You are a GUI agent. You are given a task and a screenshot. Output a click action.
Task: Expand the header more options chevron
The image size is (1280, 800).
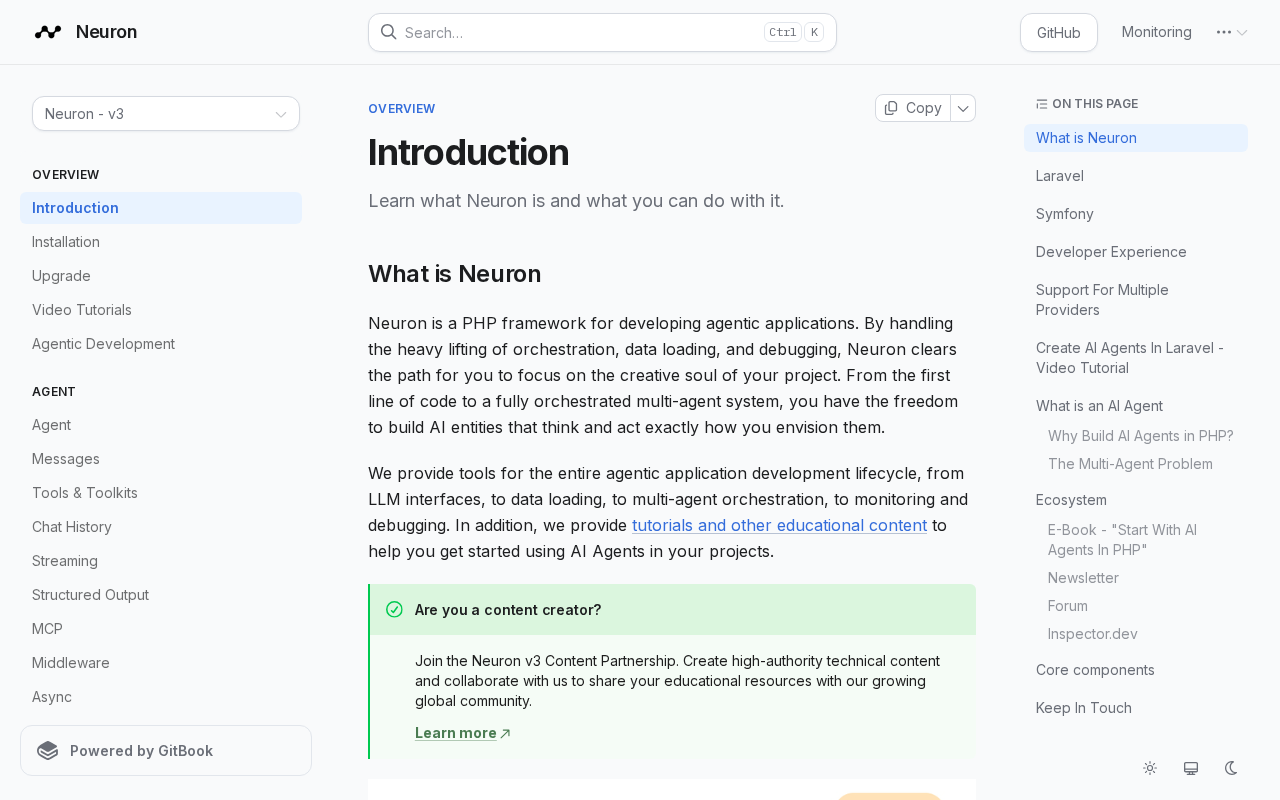click(x=1242, y=32)
